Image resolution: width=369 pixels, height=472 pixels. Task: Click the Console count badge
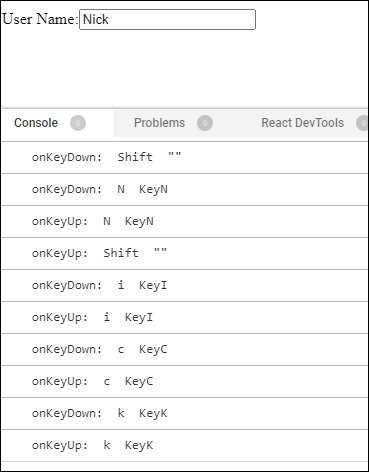78,123
